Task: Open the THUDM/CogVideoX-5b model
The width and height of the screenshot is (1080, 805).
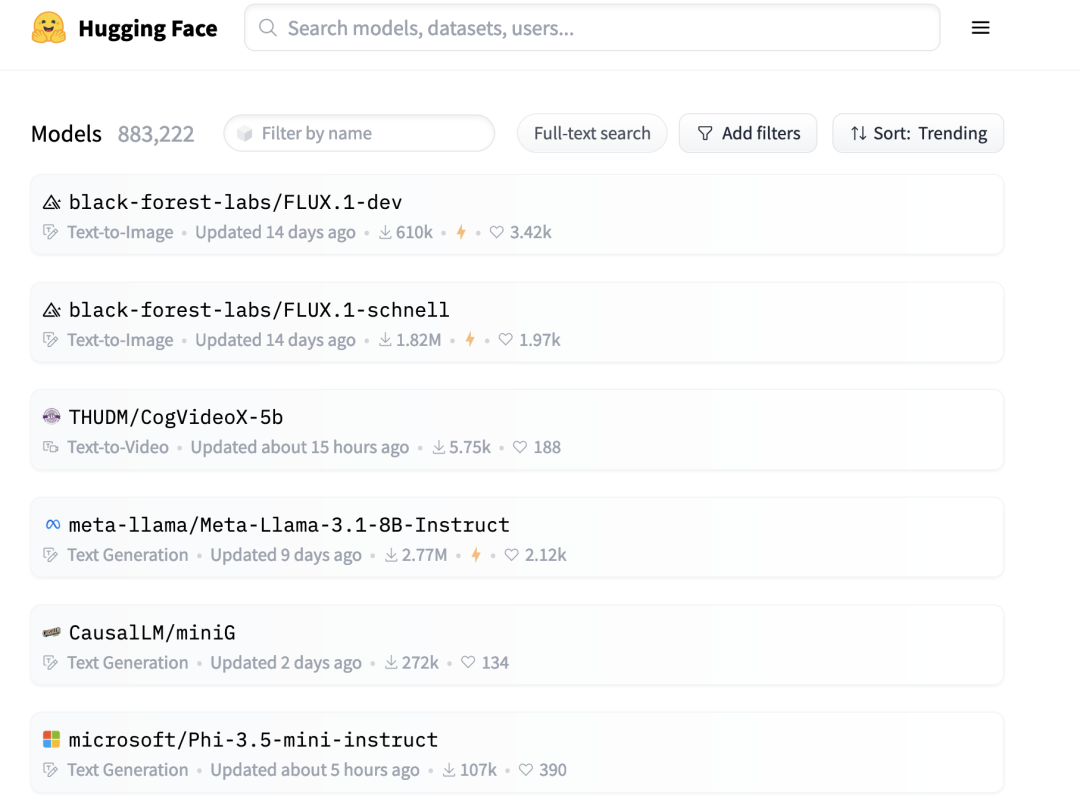Action: 176,417
